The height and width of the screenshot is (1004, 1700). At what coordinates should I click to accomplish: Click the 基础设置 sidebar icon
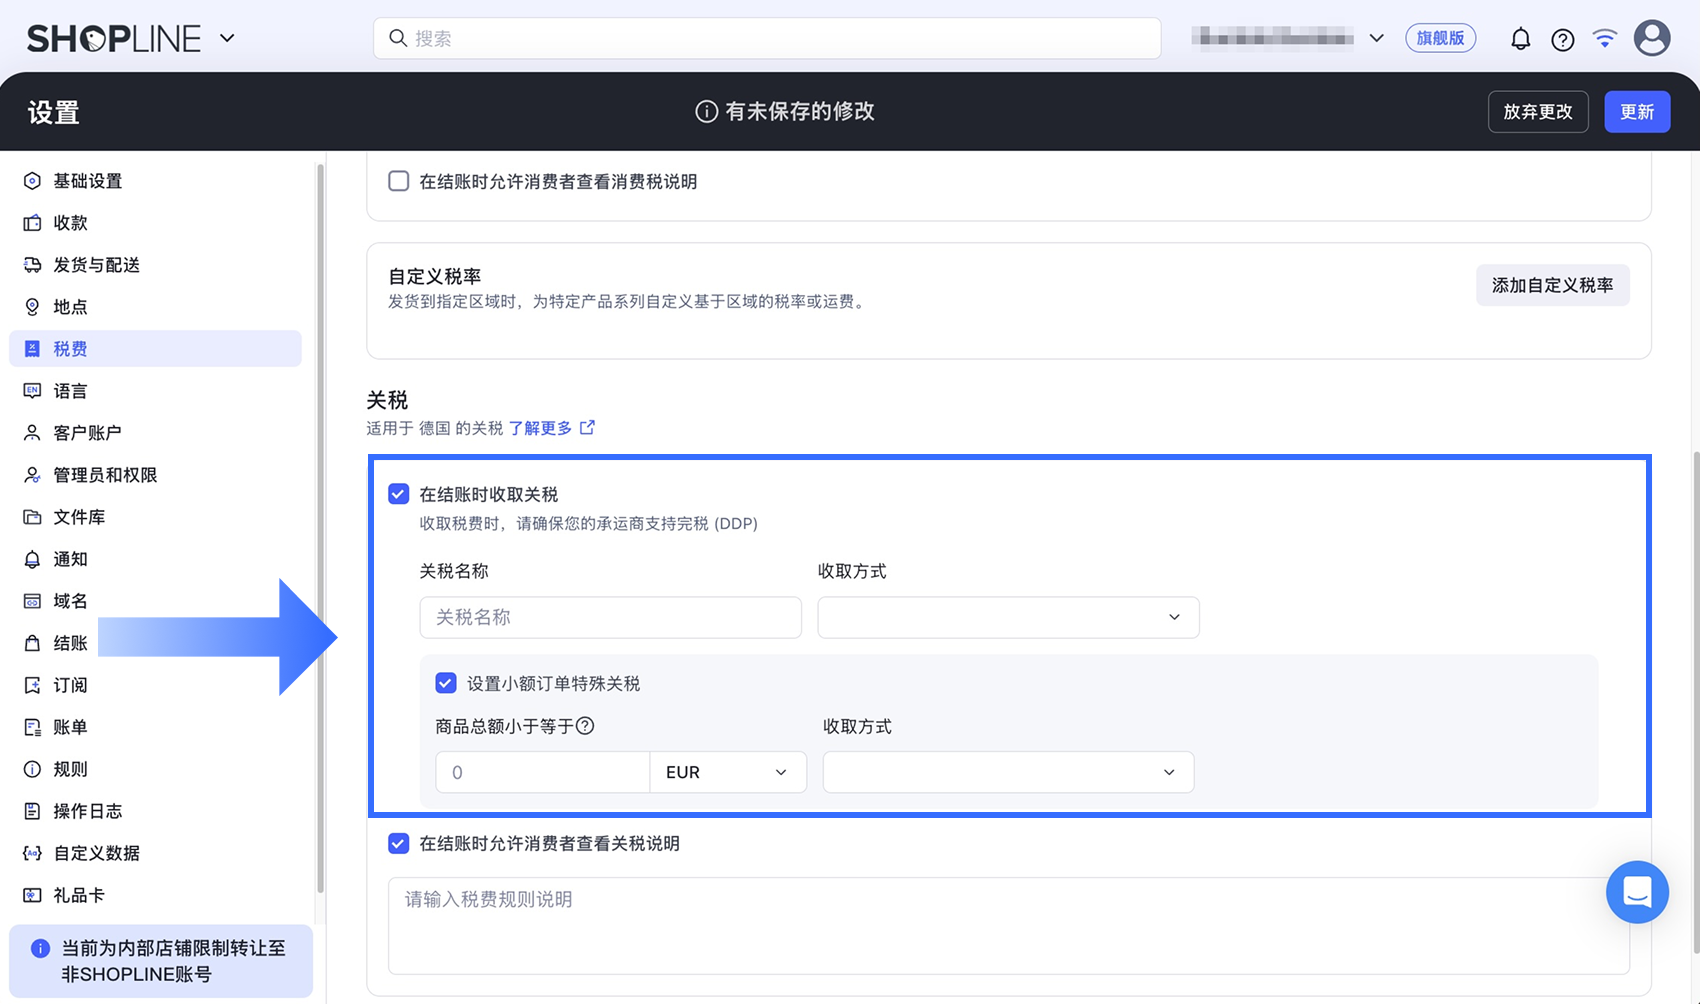32,181
